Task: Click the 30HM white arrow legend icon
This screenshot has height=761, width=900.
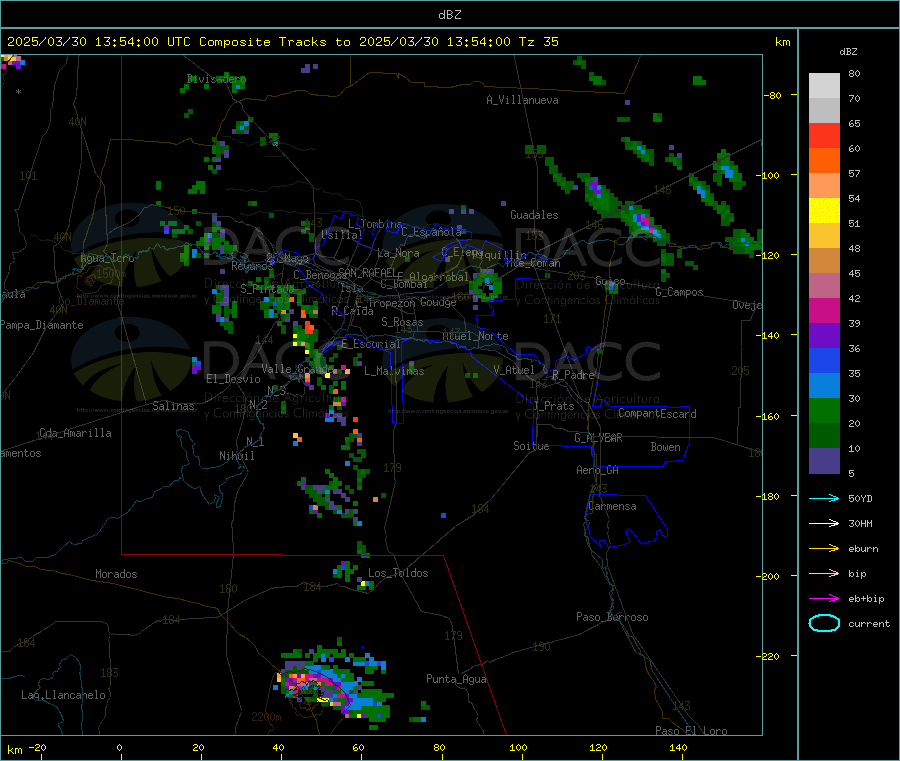Action: pos(824,523)
